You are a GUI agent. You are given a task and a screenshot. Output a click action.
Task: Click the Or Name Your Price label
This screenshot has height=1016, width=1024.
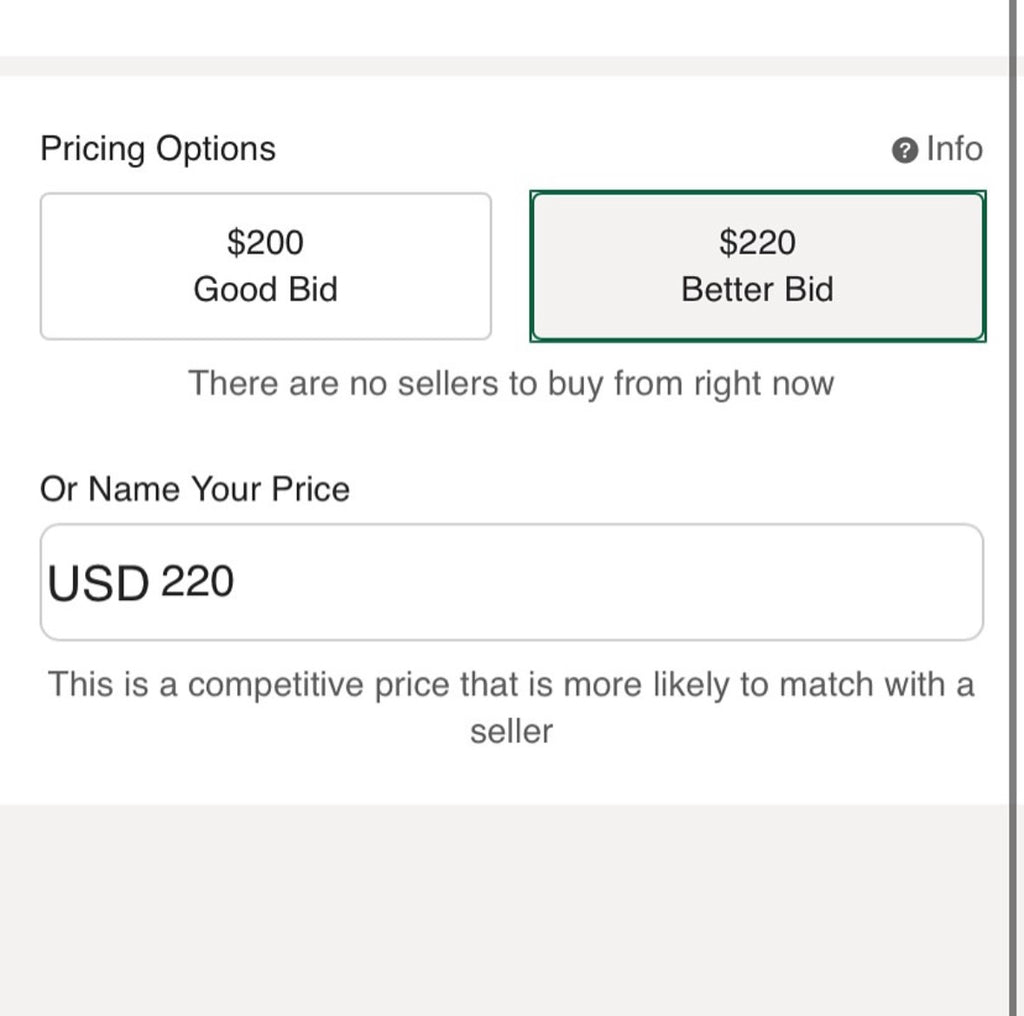pos(195,490)
